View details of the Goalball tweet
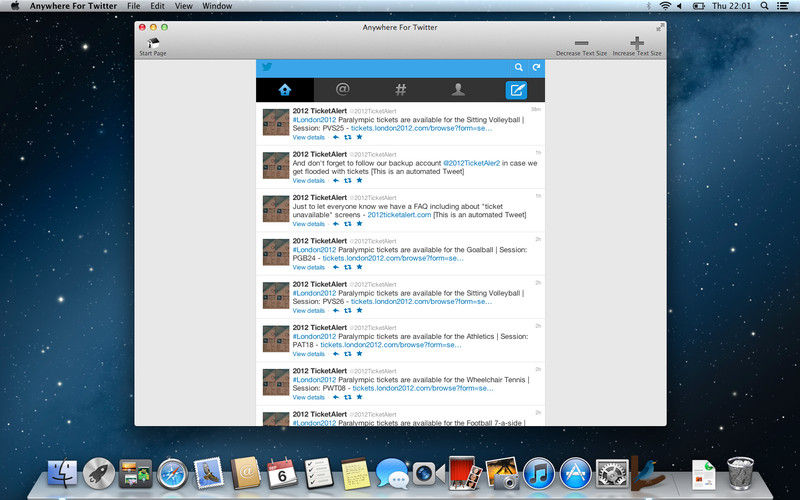Viewport: 800px width, 500px height. click(308, 267)
